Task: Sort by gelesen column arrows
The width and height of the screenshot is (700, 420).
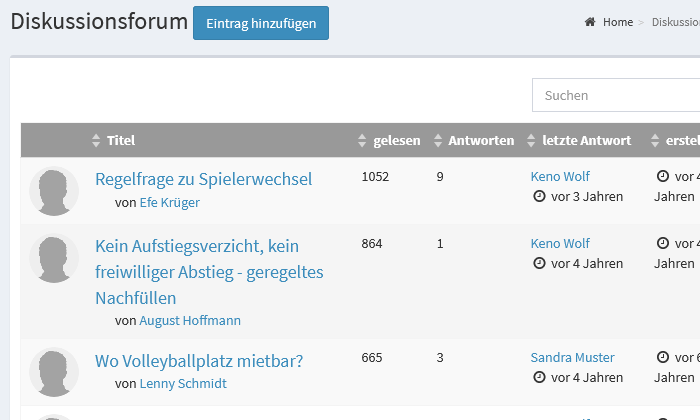Action: click(x=362, y=140)
